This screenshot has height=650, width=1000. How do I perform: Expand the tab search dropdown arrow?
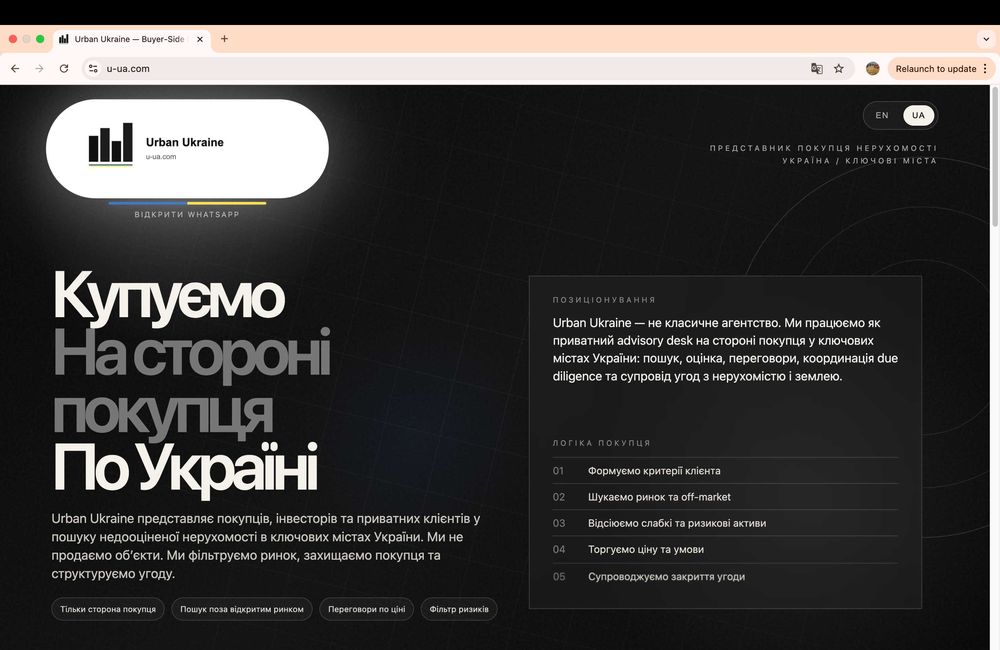pyautogui.click(x=986, y=39)
